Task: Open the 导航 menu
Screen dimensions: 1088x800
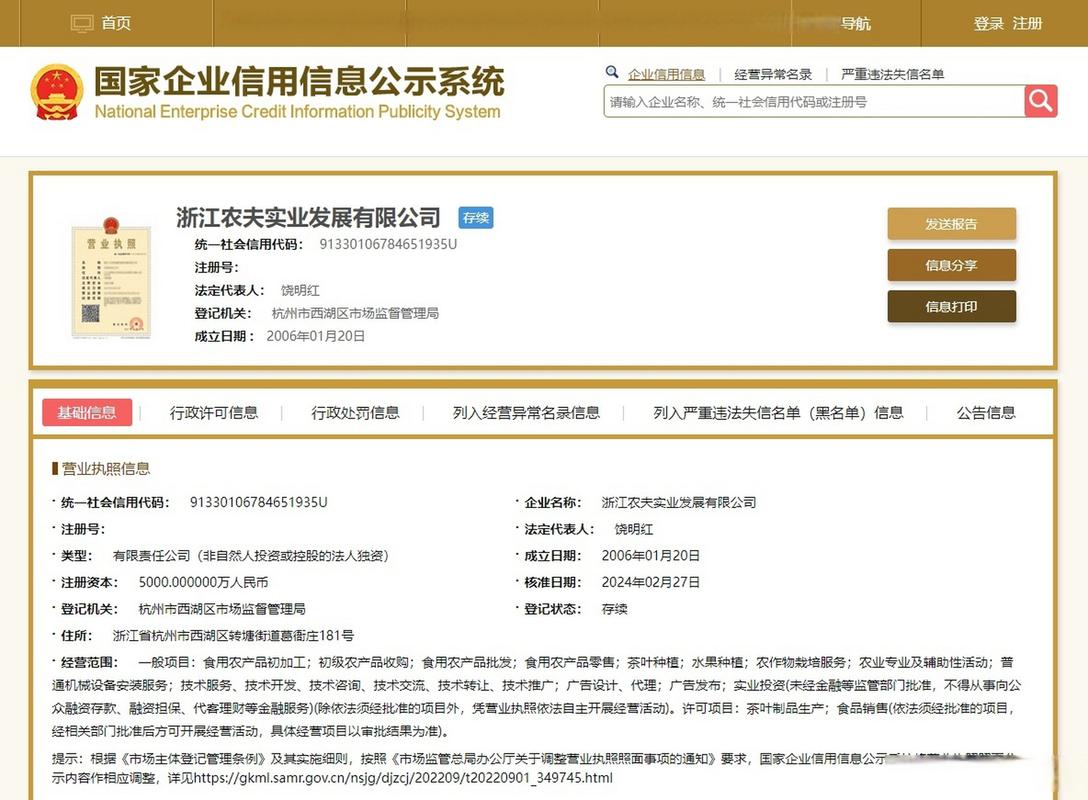Action: tap(856, 22)
